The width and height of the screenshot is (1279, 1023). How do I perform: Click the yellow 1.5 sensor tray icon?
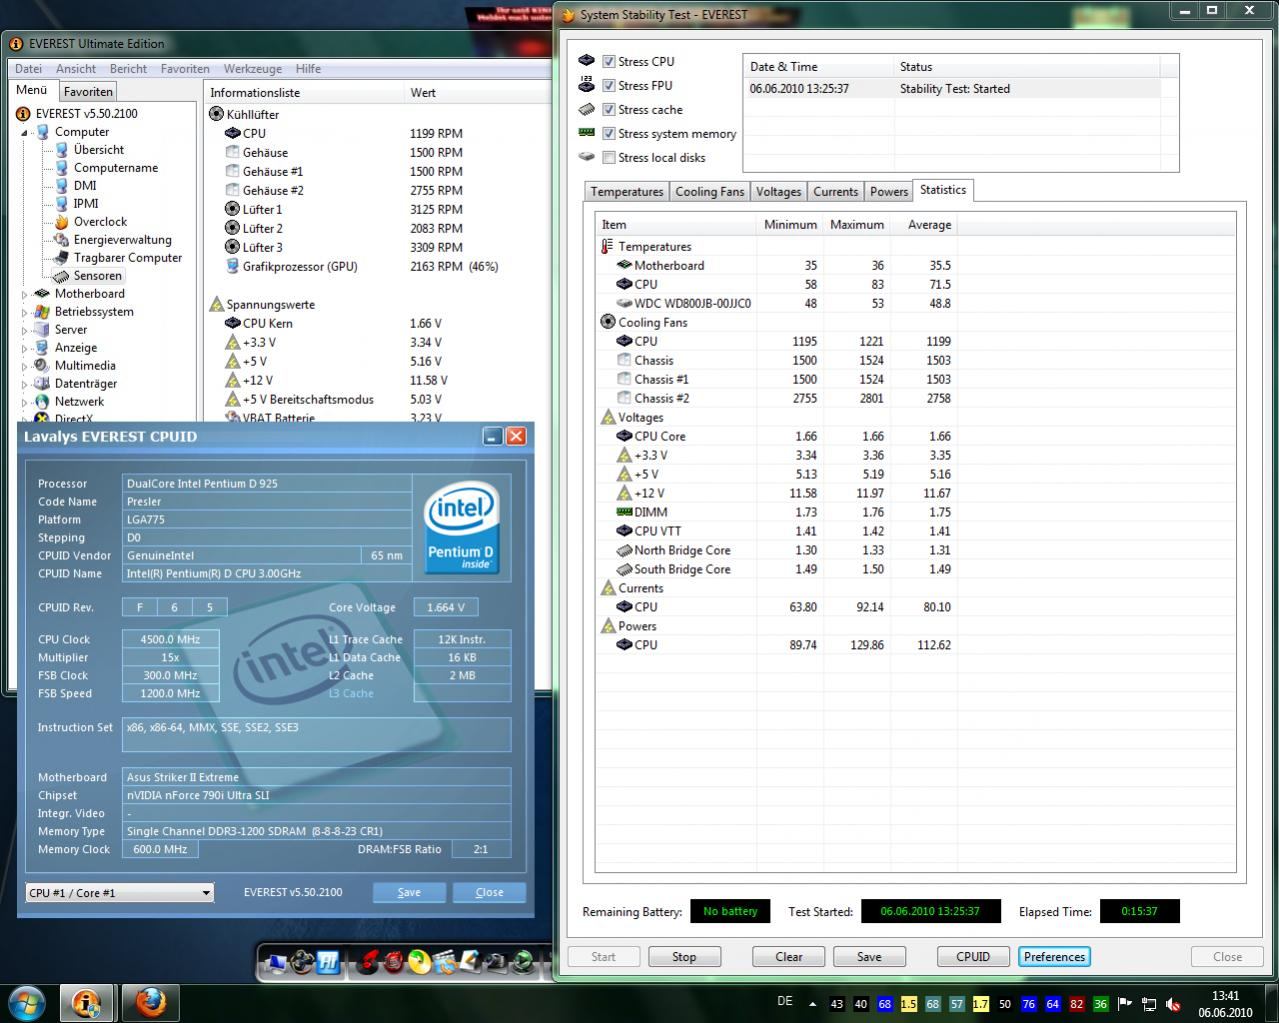coord(908,1004)
